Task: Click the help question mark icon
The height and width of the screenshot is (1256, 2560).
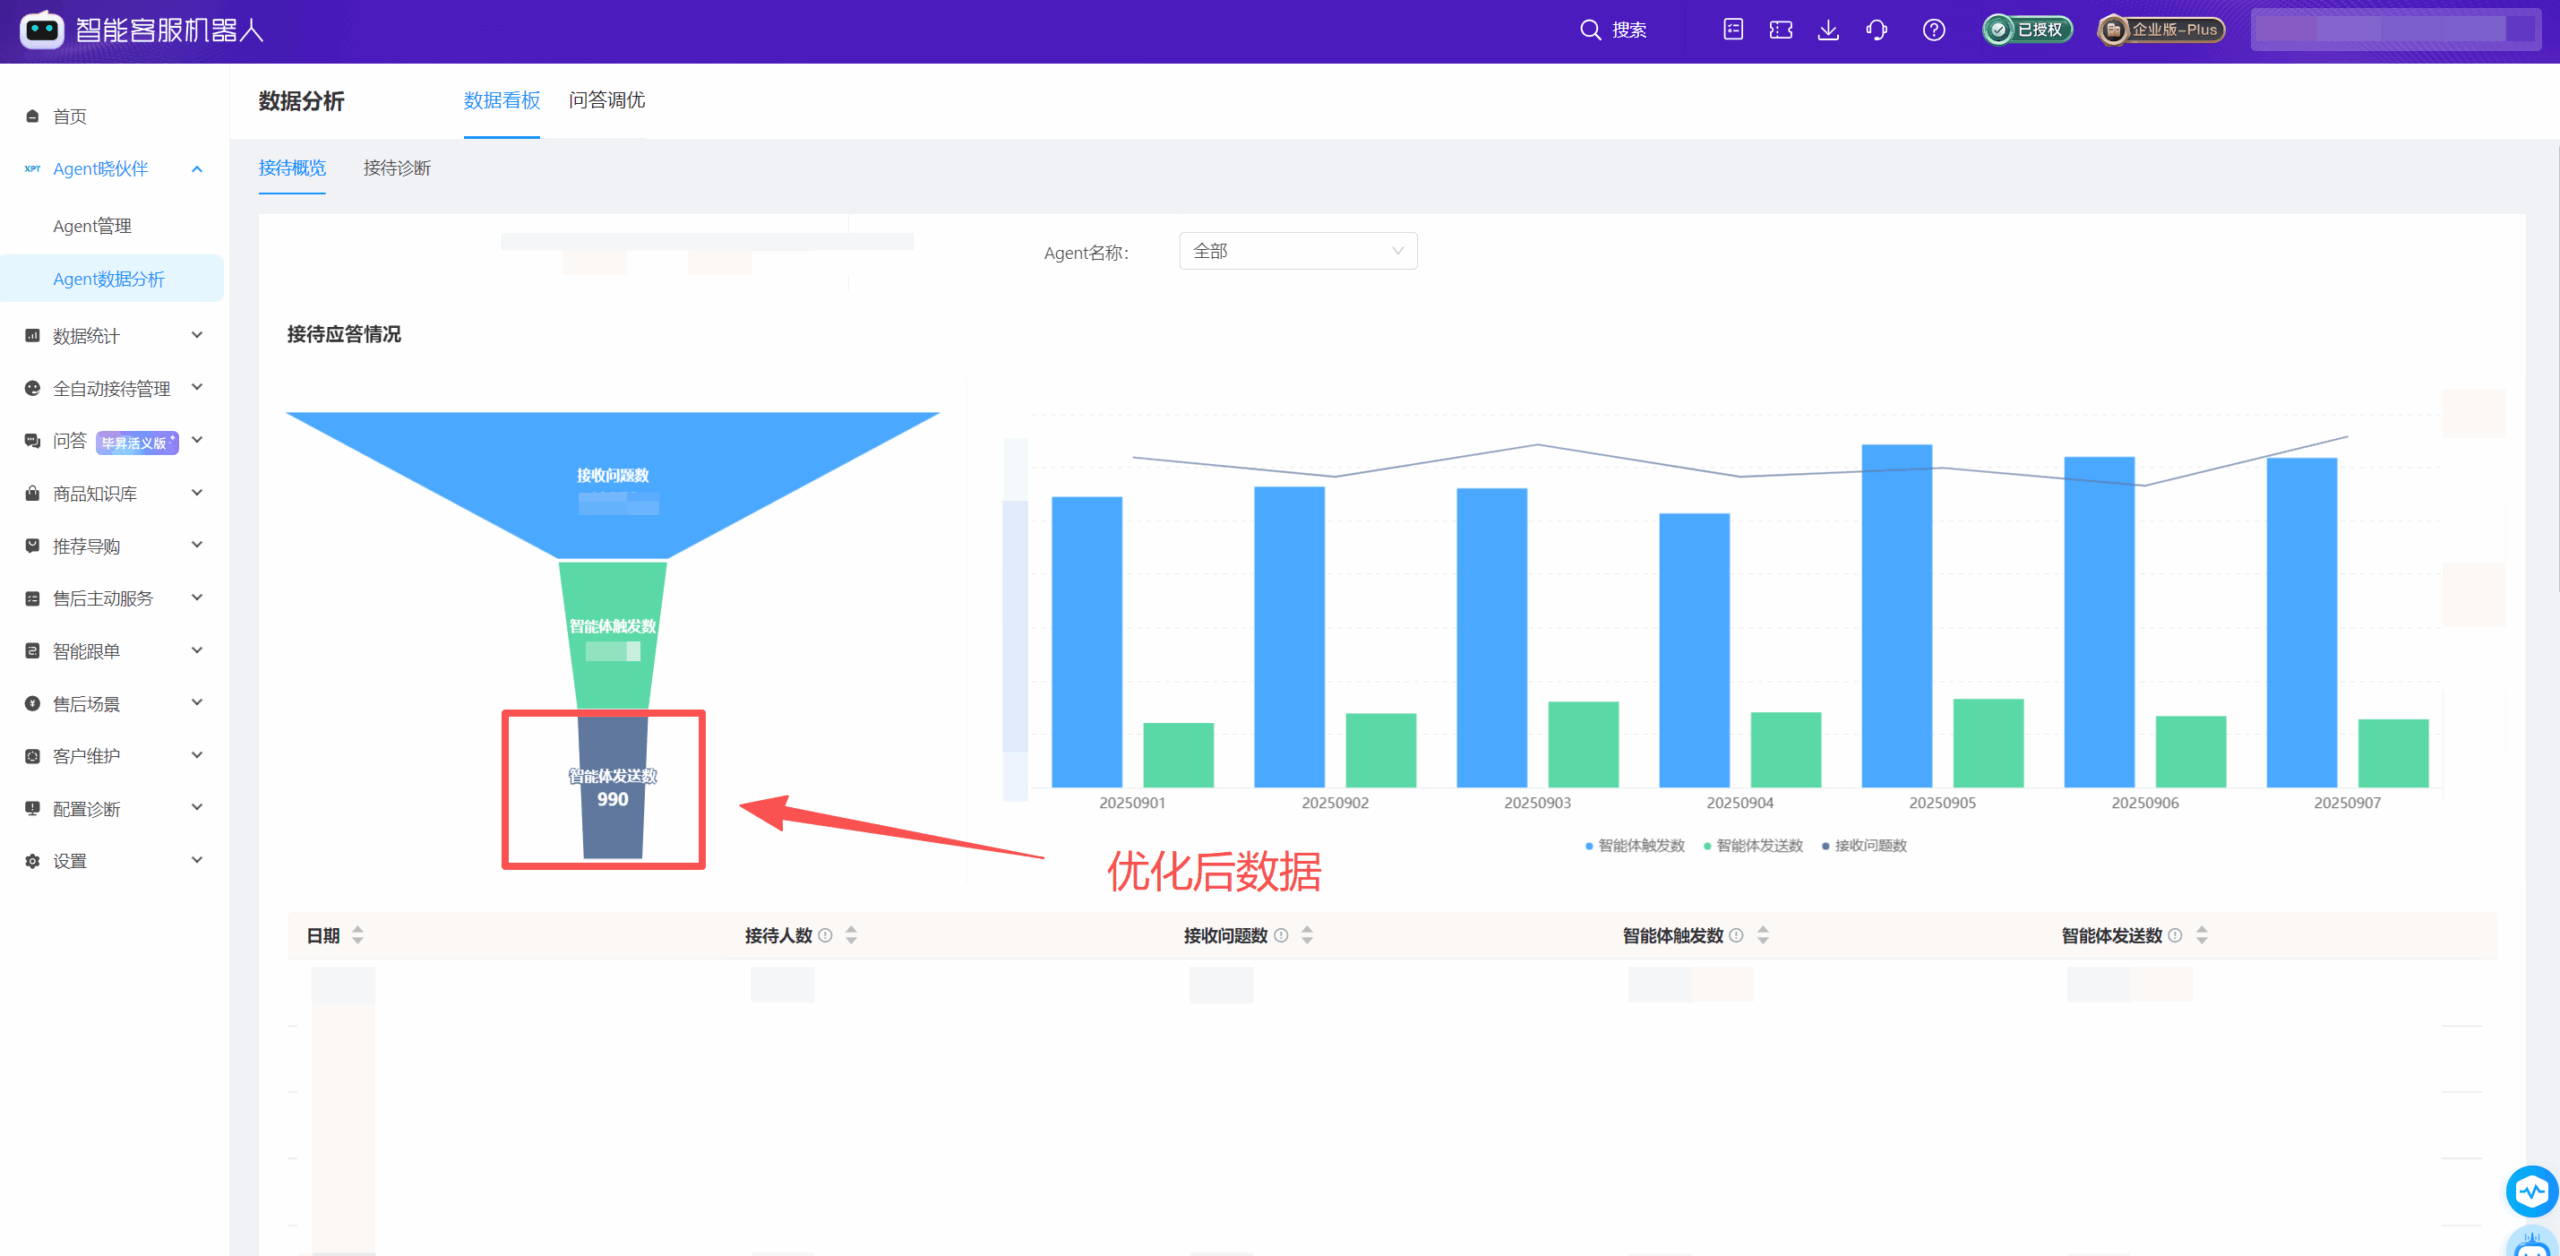Action: pos(1933,30)
